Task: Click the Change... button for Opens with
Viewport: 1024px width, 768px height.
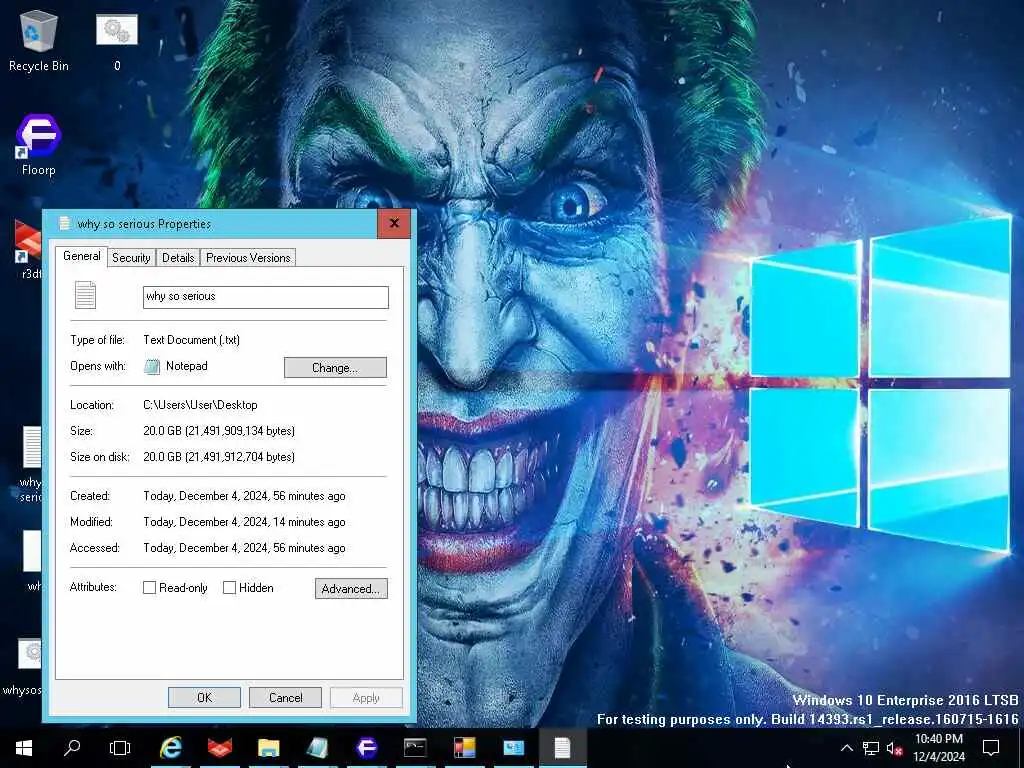Action: (x=335, y=368)
